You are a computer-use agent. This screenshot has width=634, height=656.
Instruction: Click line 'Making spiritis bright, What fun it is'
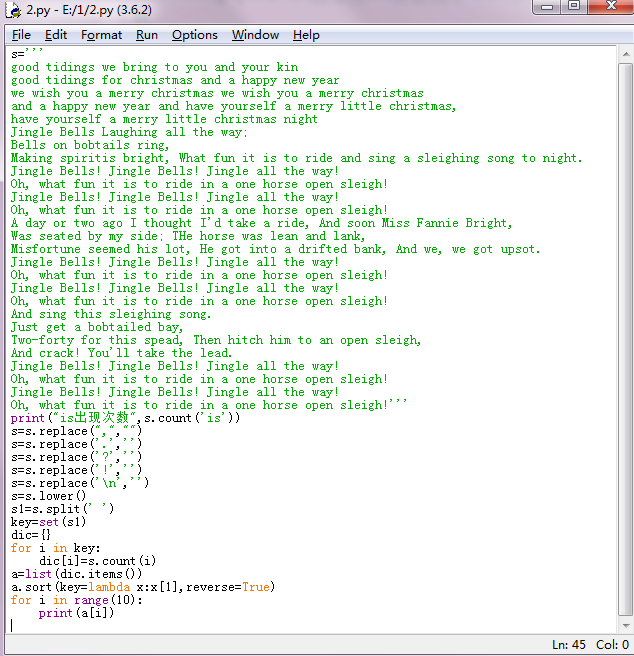coord(296,158)
